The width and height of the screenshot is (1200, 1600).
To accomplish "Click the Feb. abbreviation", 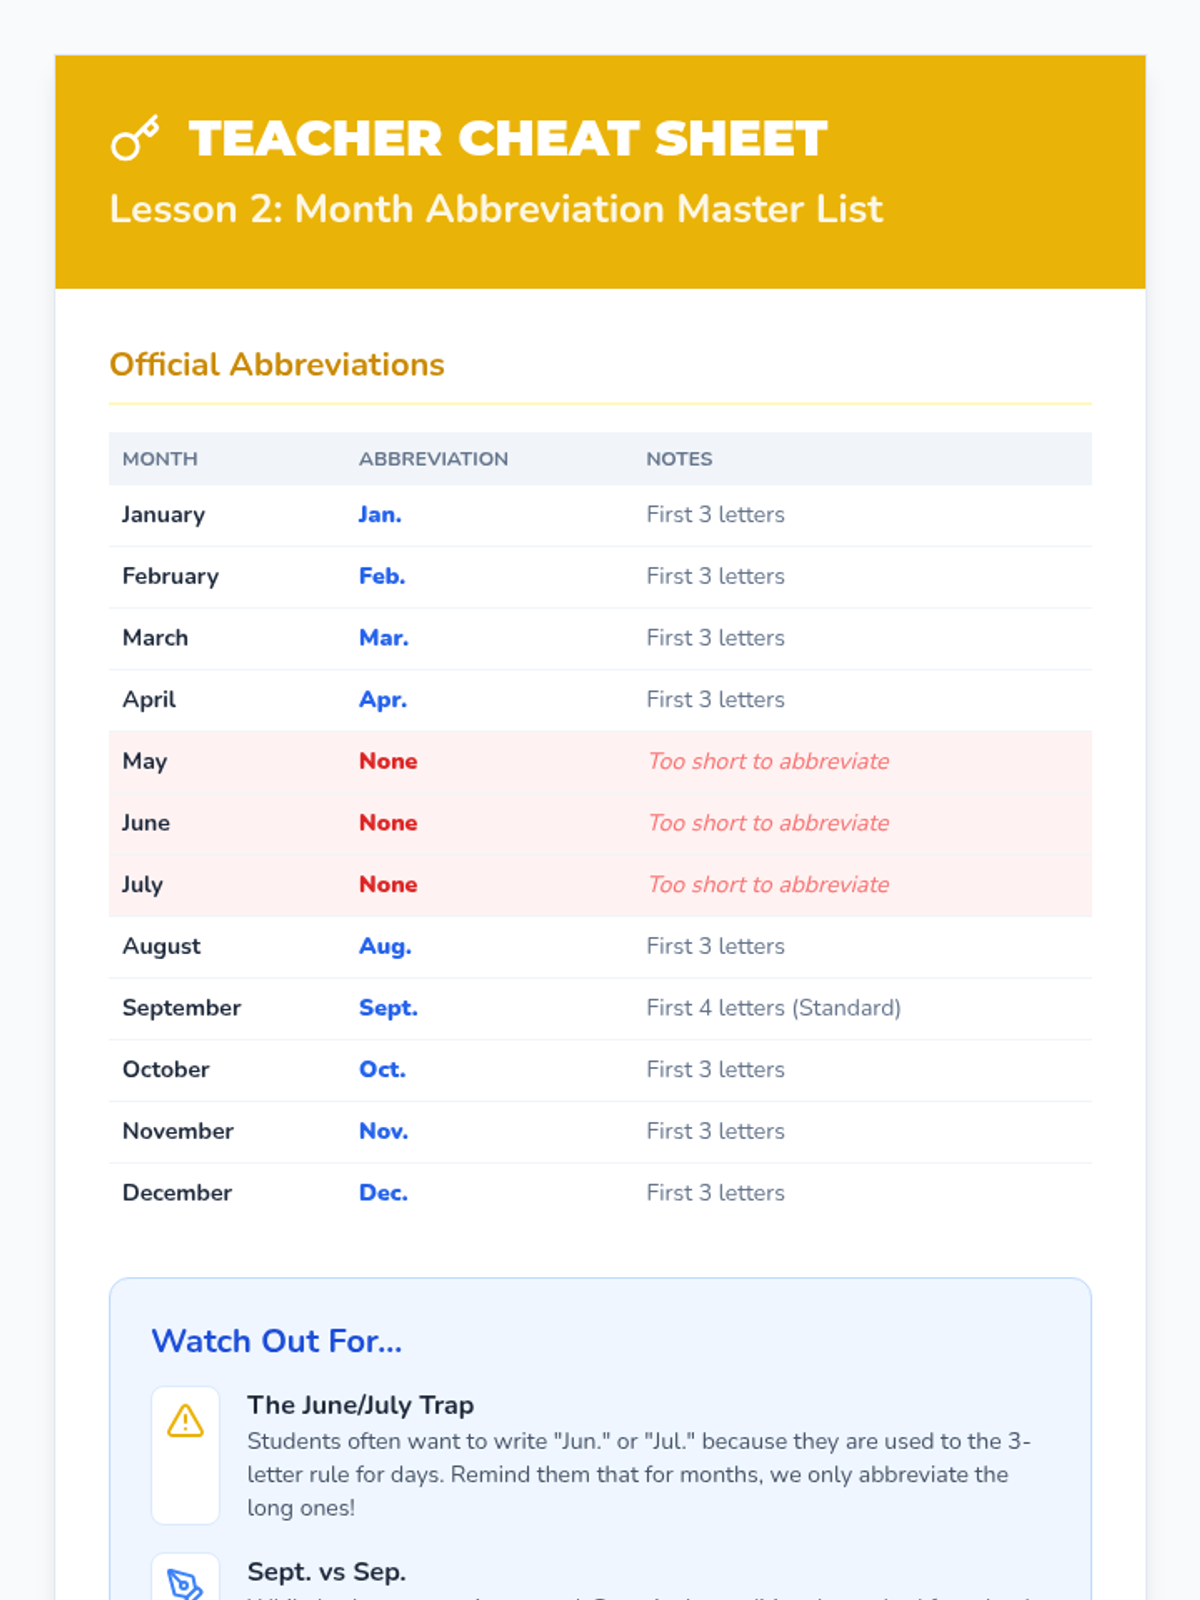I will [x=382, y=576].
